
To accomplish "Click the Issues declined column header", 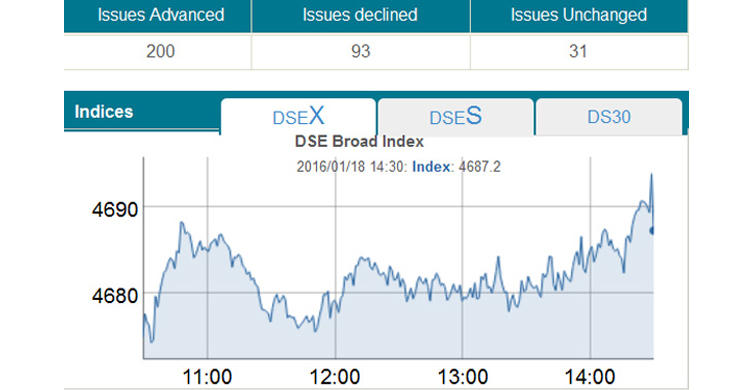I will [x=360, y=15].
